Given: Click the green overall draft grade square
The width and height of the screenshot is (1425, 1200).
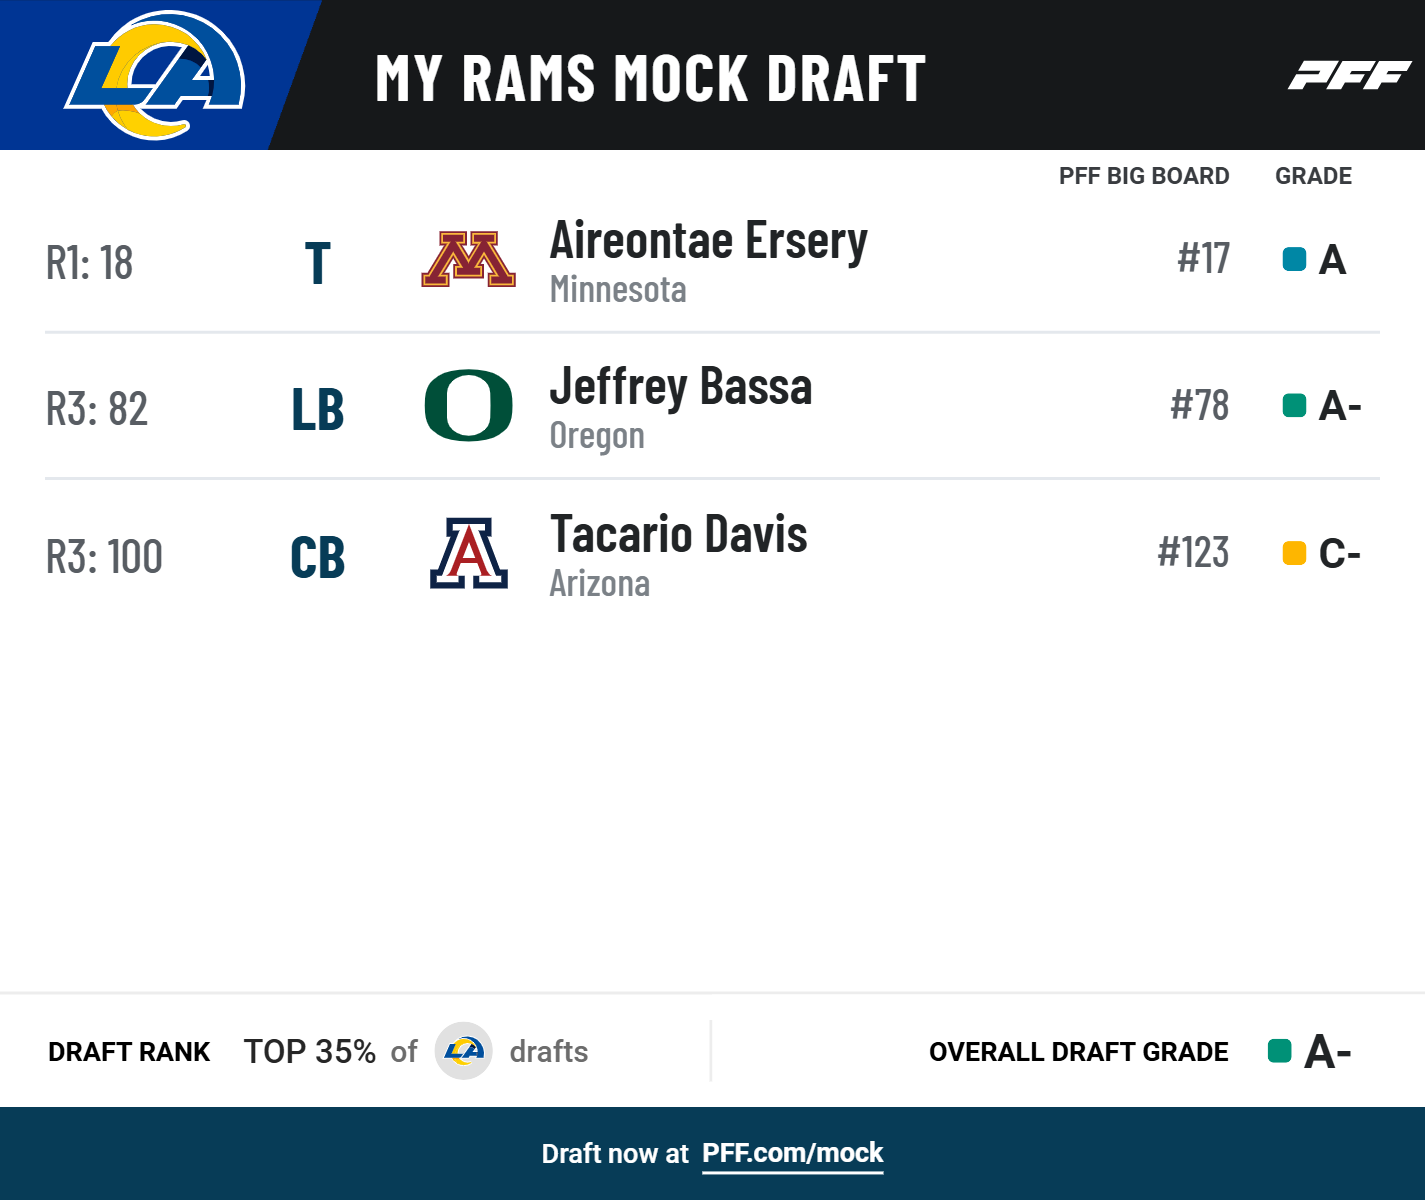Looking at the screenshot, I should [x=1279, y=1051].
